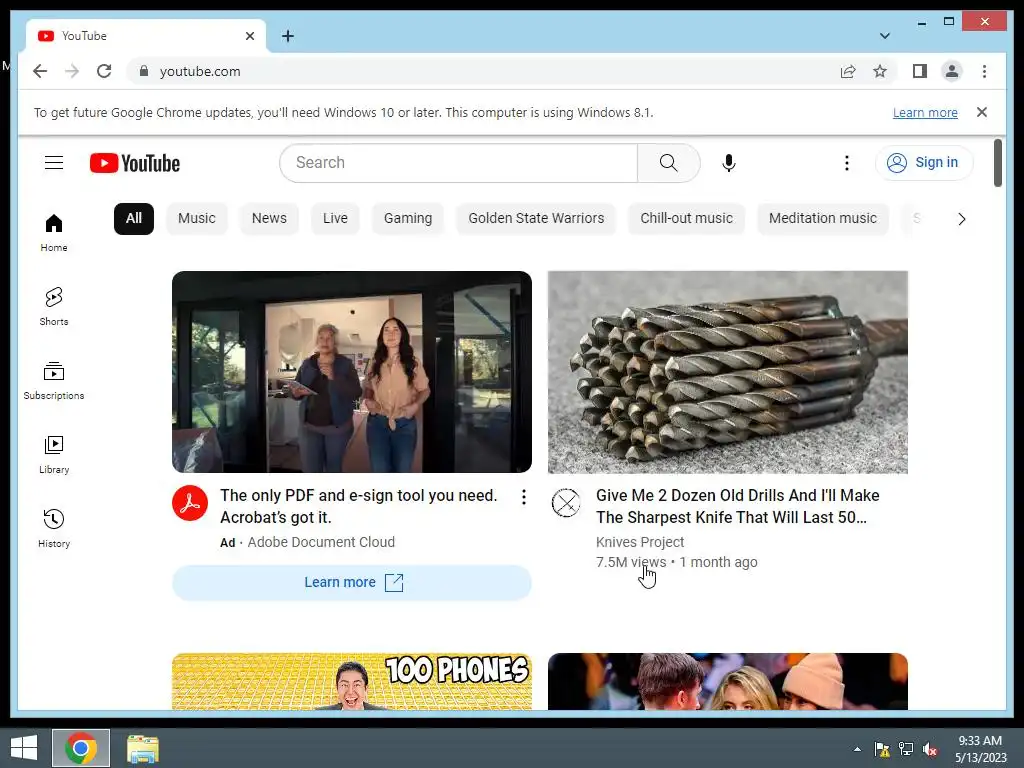This screenshot has width=1024, height=768.
Task: Open YouTube settings three-dot menu
Action: click(x=846, y=163)
